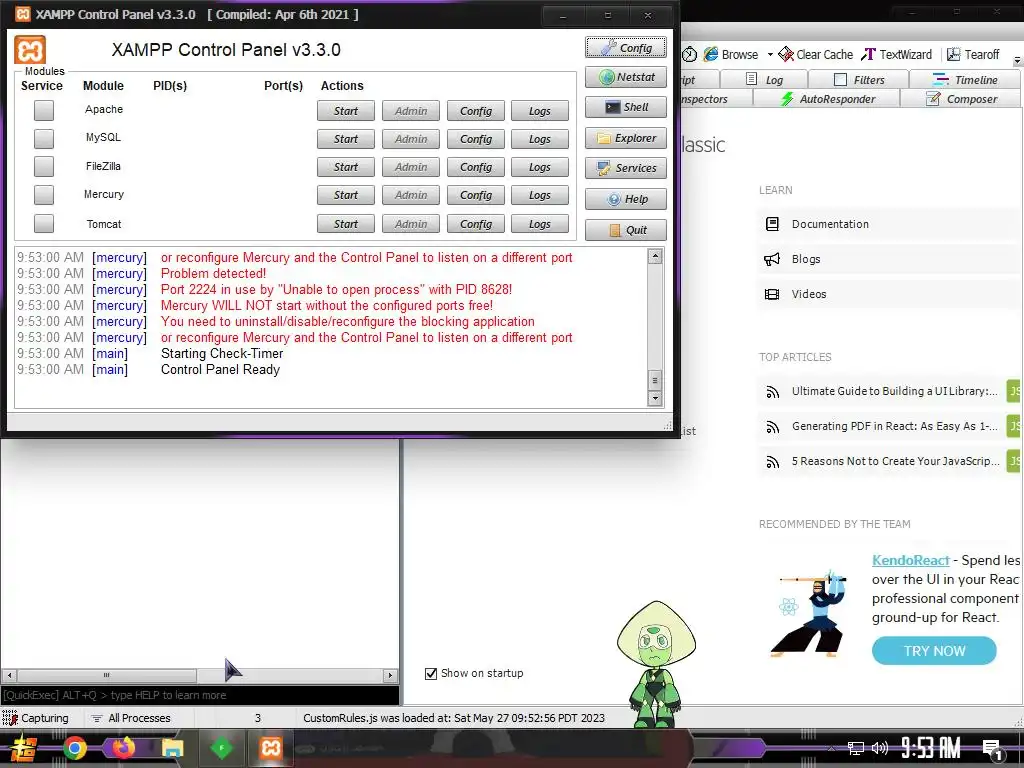This screenshot has height=768, width=1024.
Task: Click Clear Cache in Fiddler toolbar
Action: coord(816,55)
